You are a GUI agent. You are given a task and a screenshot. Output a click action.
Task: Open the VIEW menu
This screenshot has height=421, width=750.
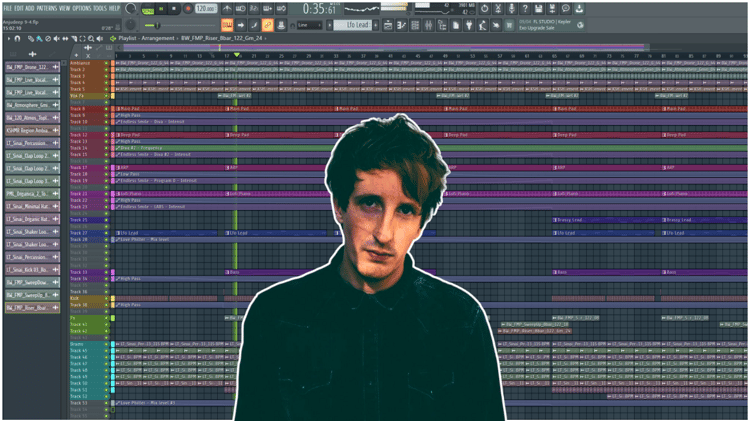click(64, 8)
